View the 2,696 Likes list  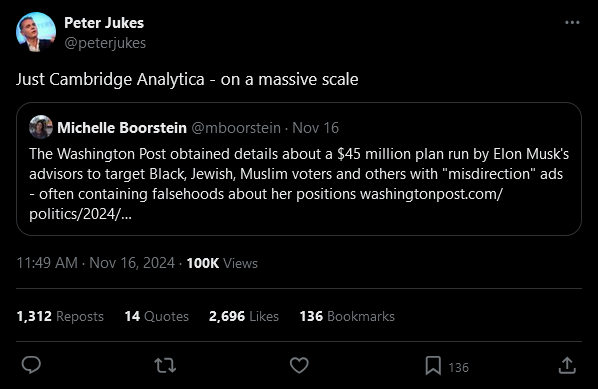(x=244, y=316)
